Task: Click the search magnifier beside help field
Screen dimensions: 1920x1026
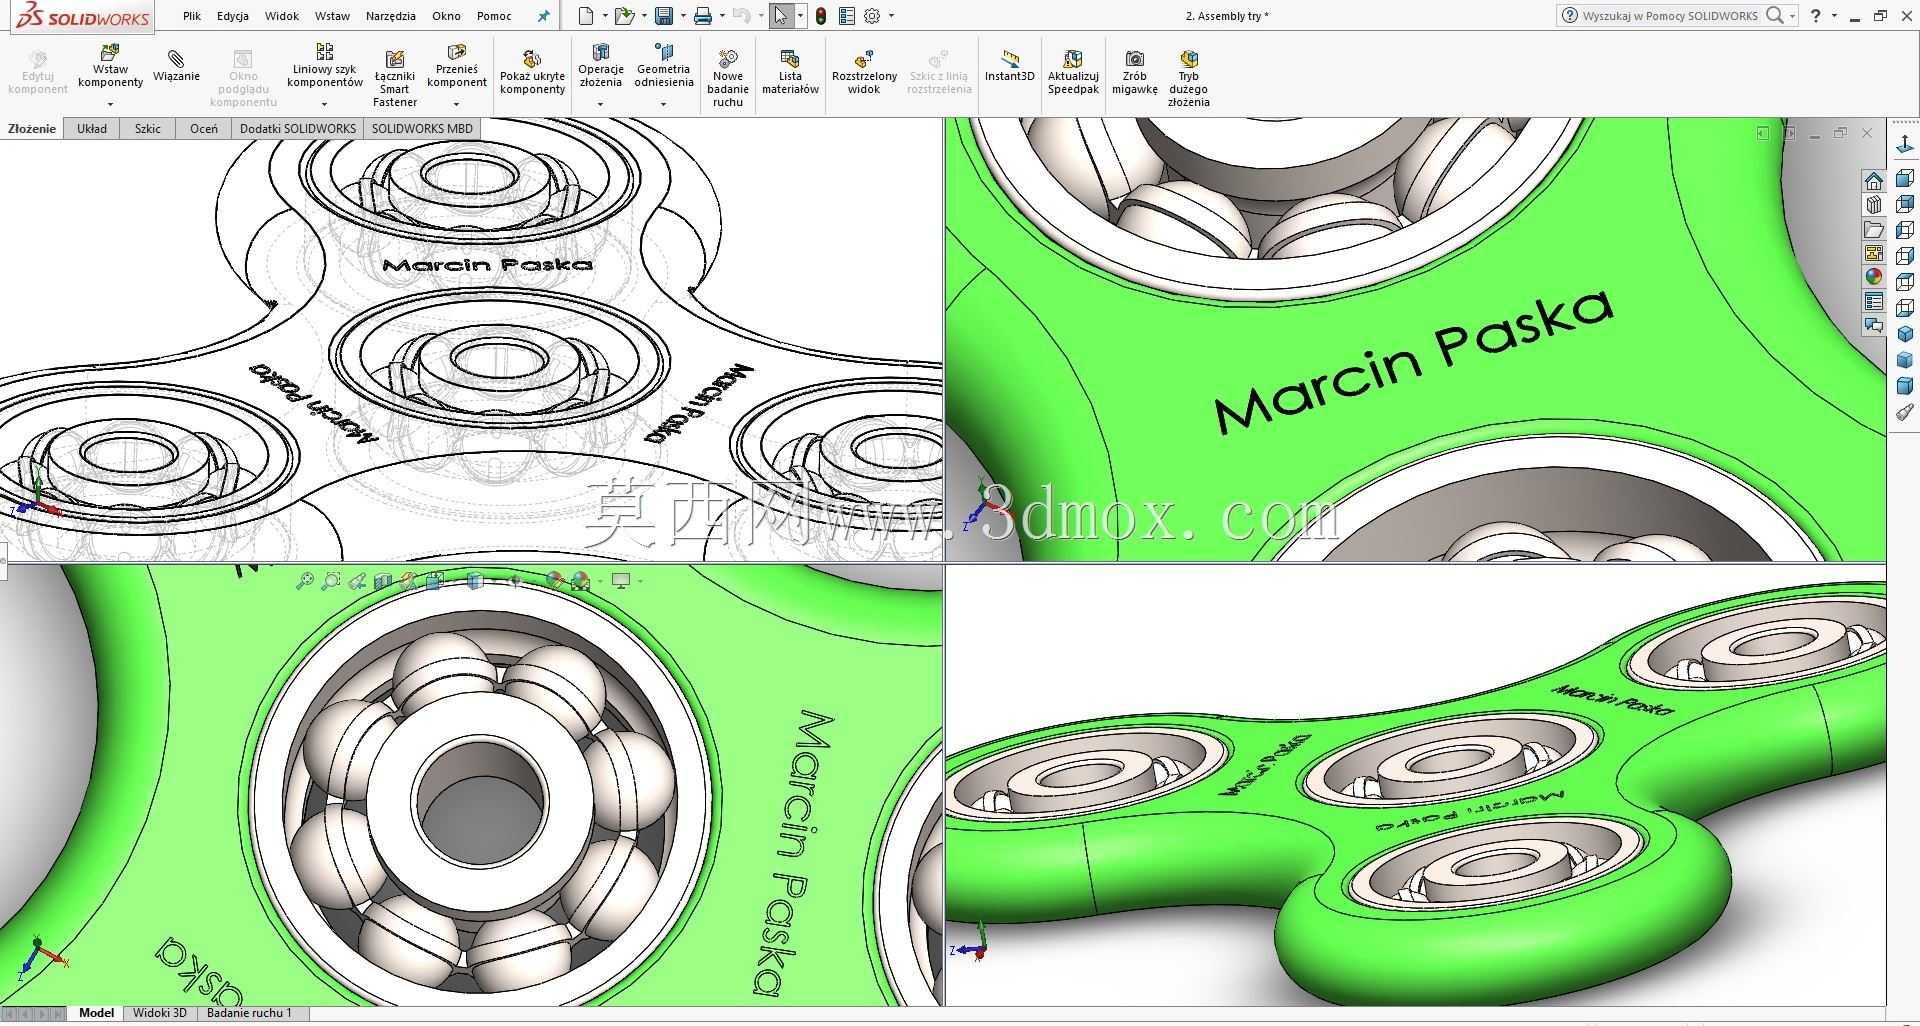Action: pyautogui.click(x=1774, y=16)
